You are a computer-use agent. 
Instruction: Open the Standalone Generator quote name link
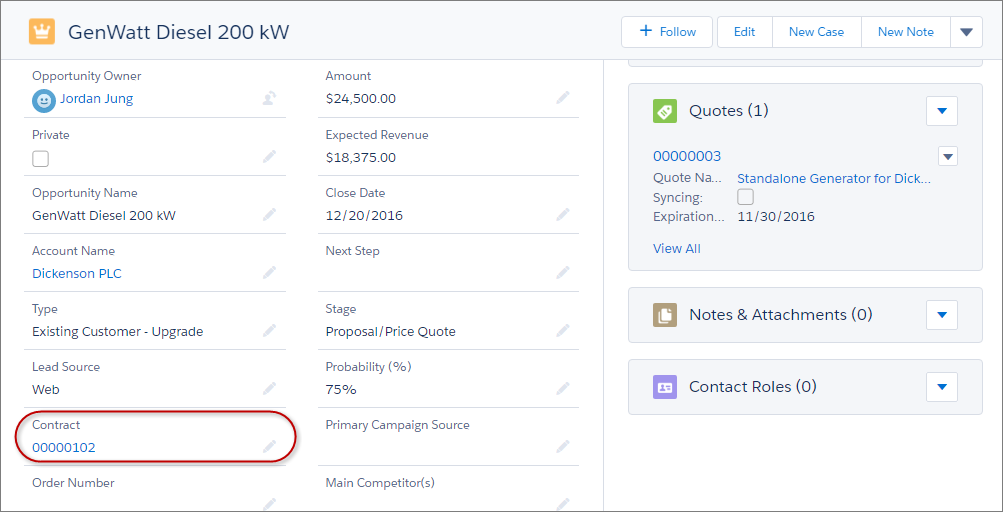tap(834, 179)
